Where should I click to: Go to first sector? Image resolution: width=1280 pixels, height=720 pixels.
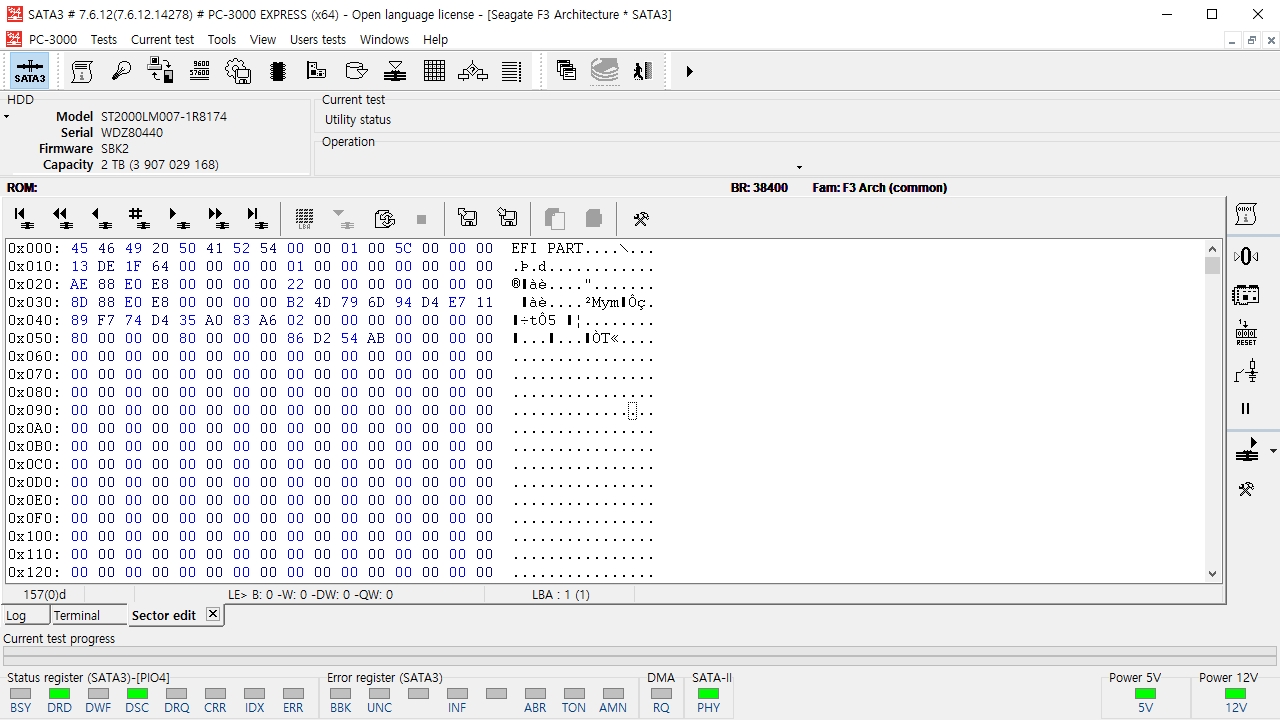coord(24,218)
